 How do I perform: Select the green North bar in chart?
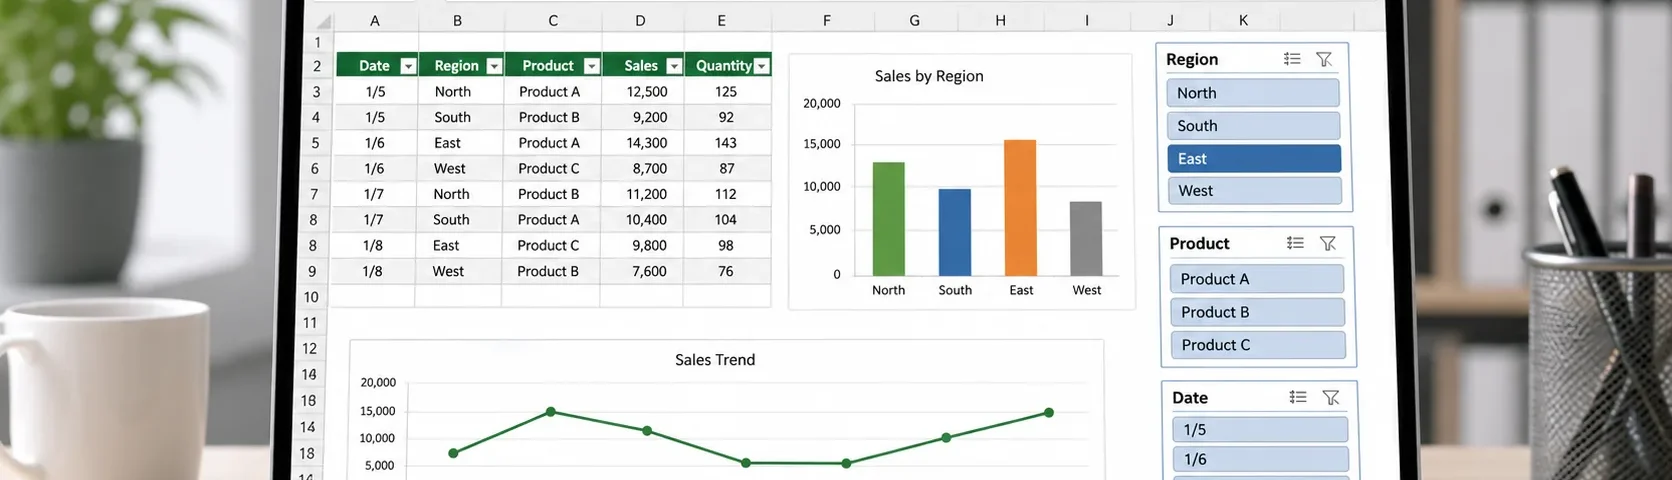[x=888, y=219]
